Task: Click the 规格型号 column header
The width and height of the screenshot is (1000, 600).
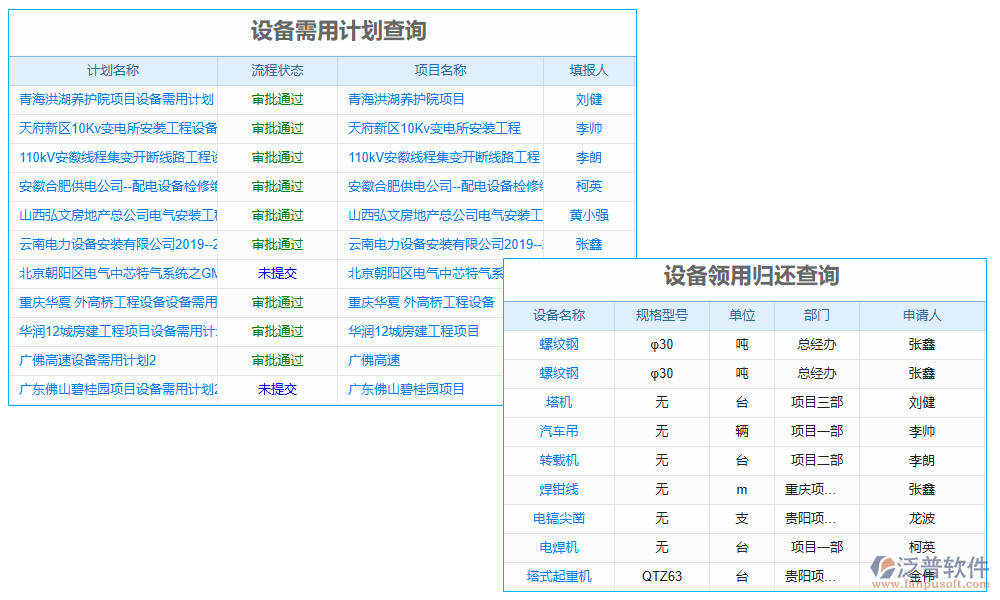Action: (662, 315)
